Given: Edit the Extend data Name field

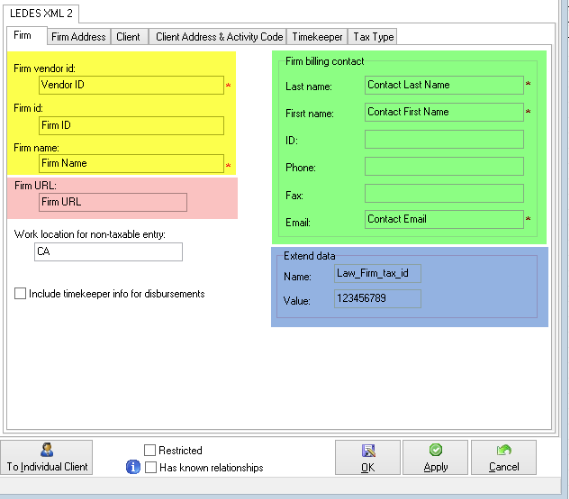Looking at the screenshot, I should tap(377, 273).
